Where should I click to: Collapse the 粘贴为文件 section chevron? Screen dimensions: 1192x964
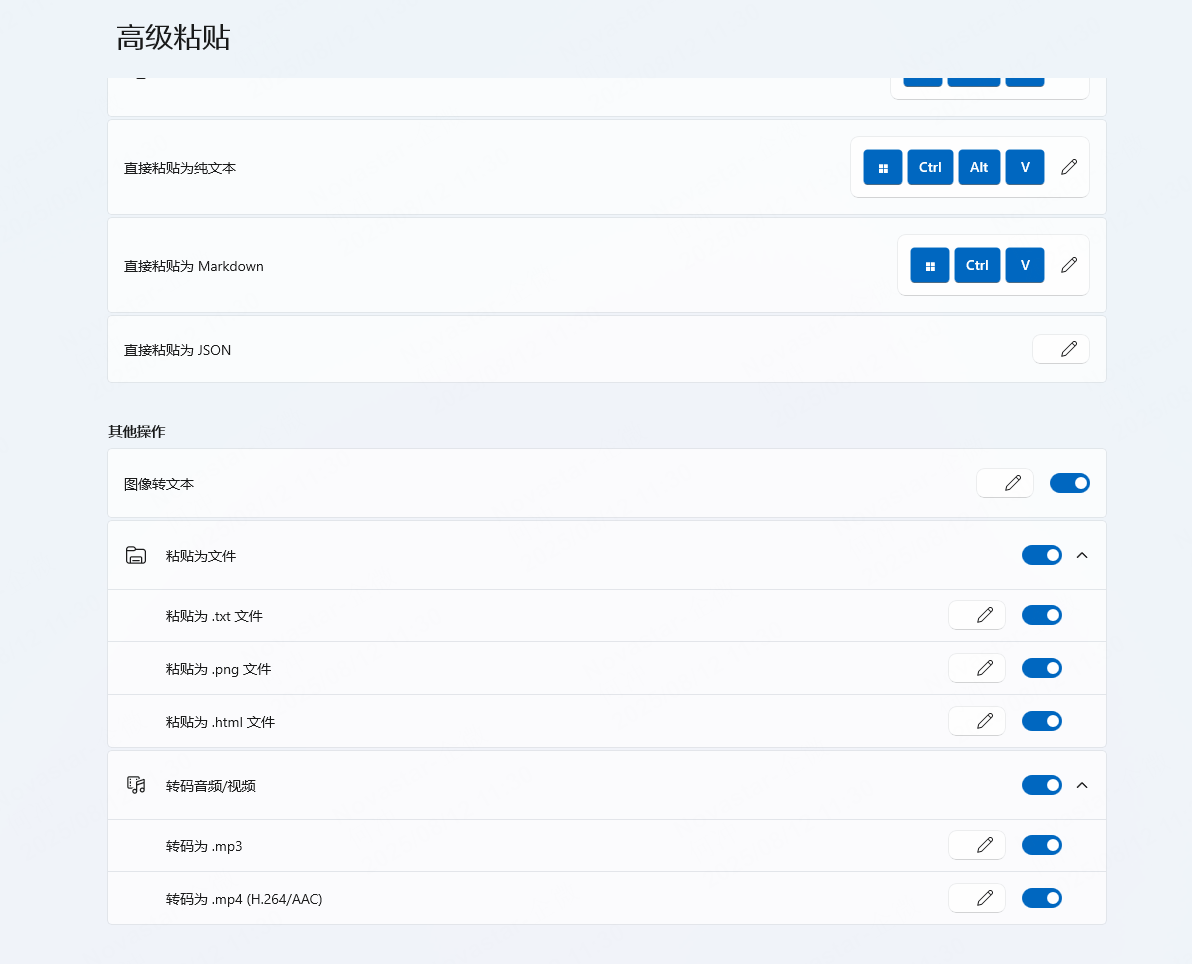[1083, 556]
